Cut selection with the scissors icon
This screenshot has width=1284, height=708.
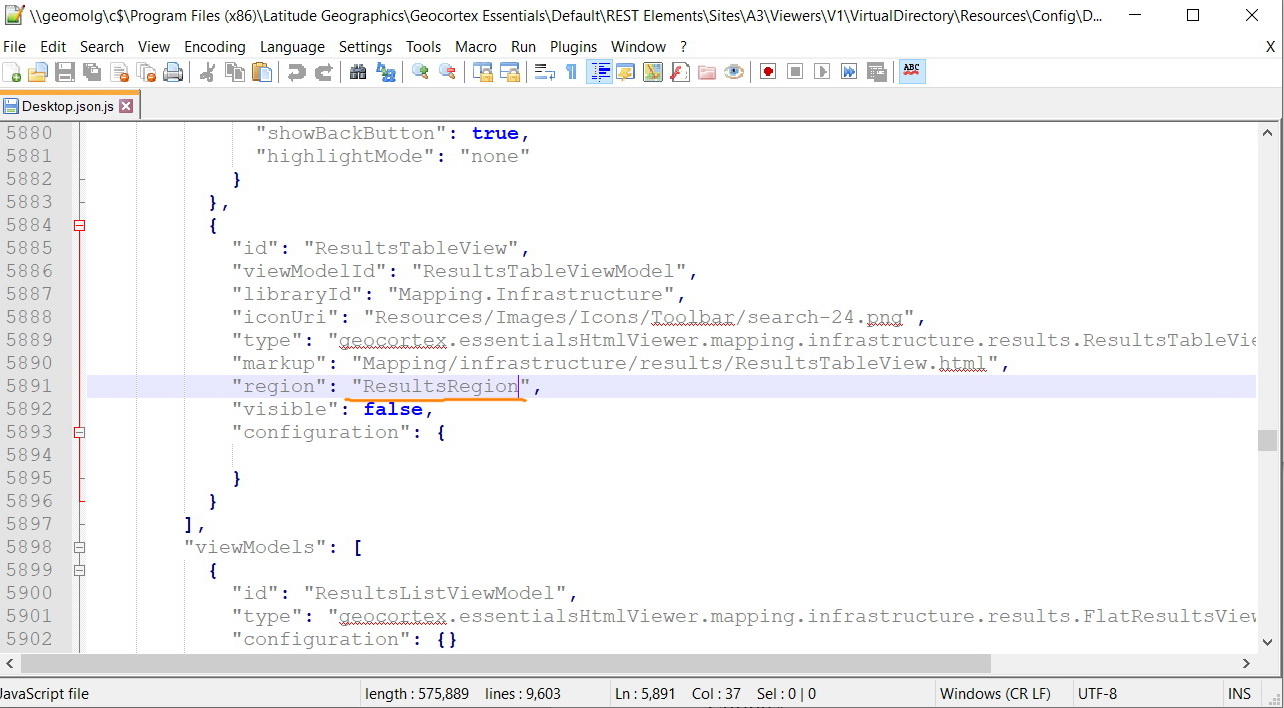[x=208, y=72]
